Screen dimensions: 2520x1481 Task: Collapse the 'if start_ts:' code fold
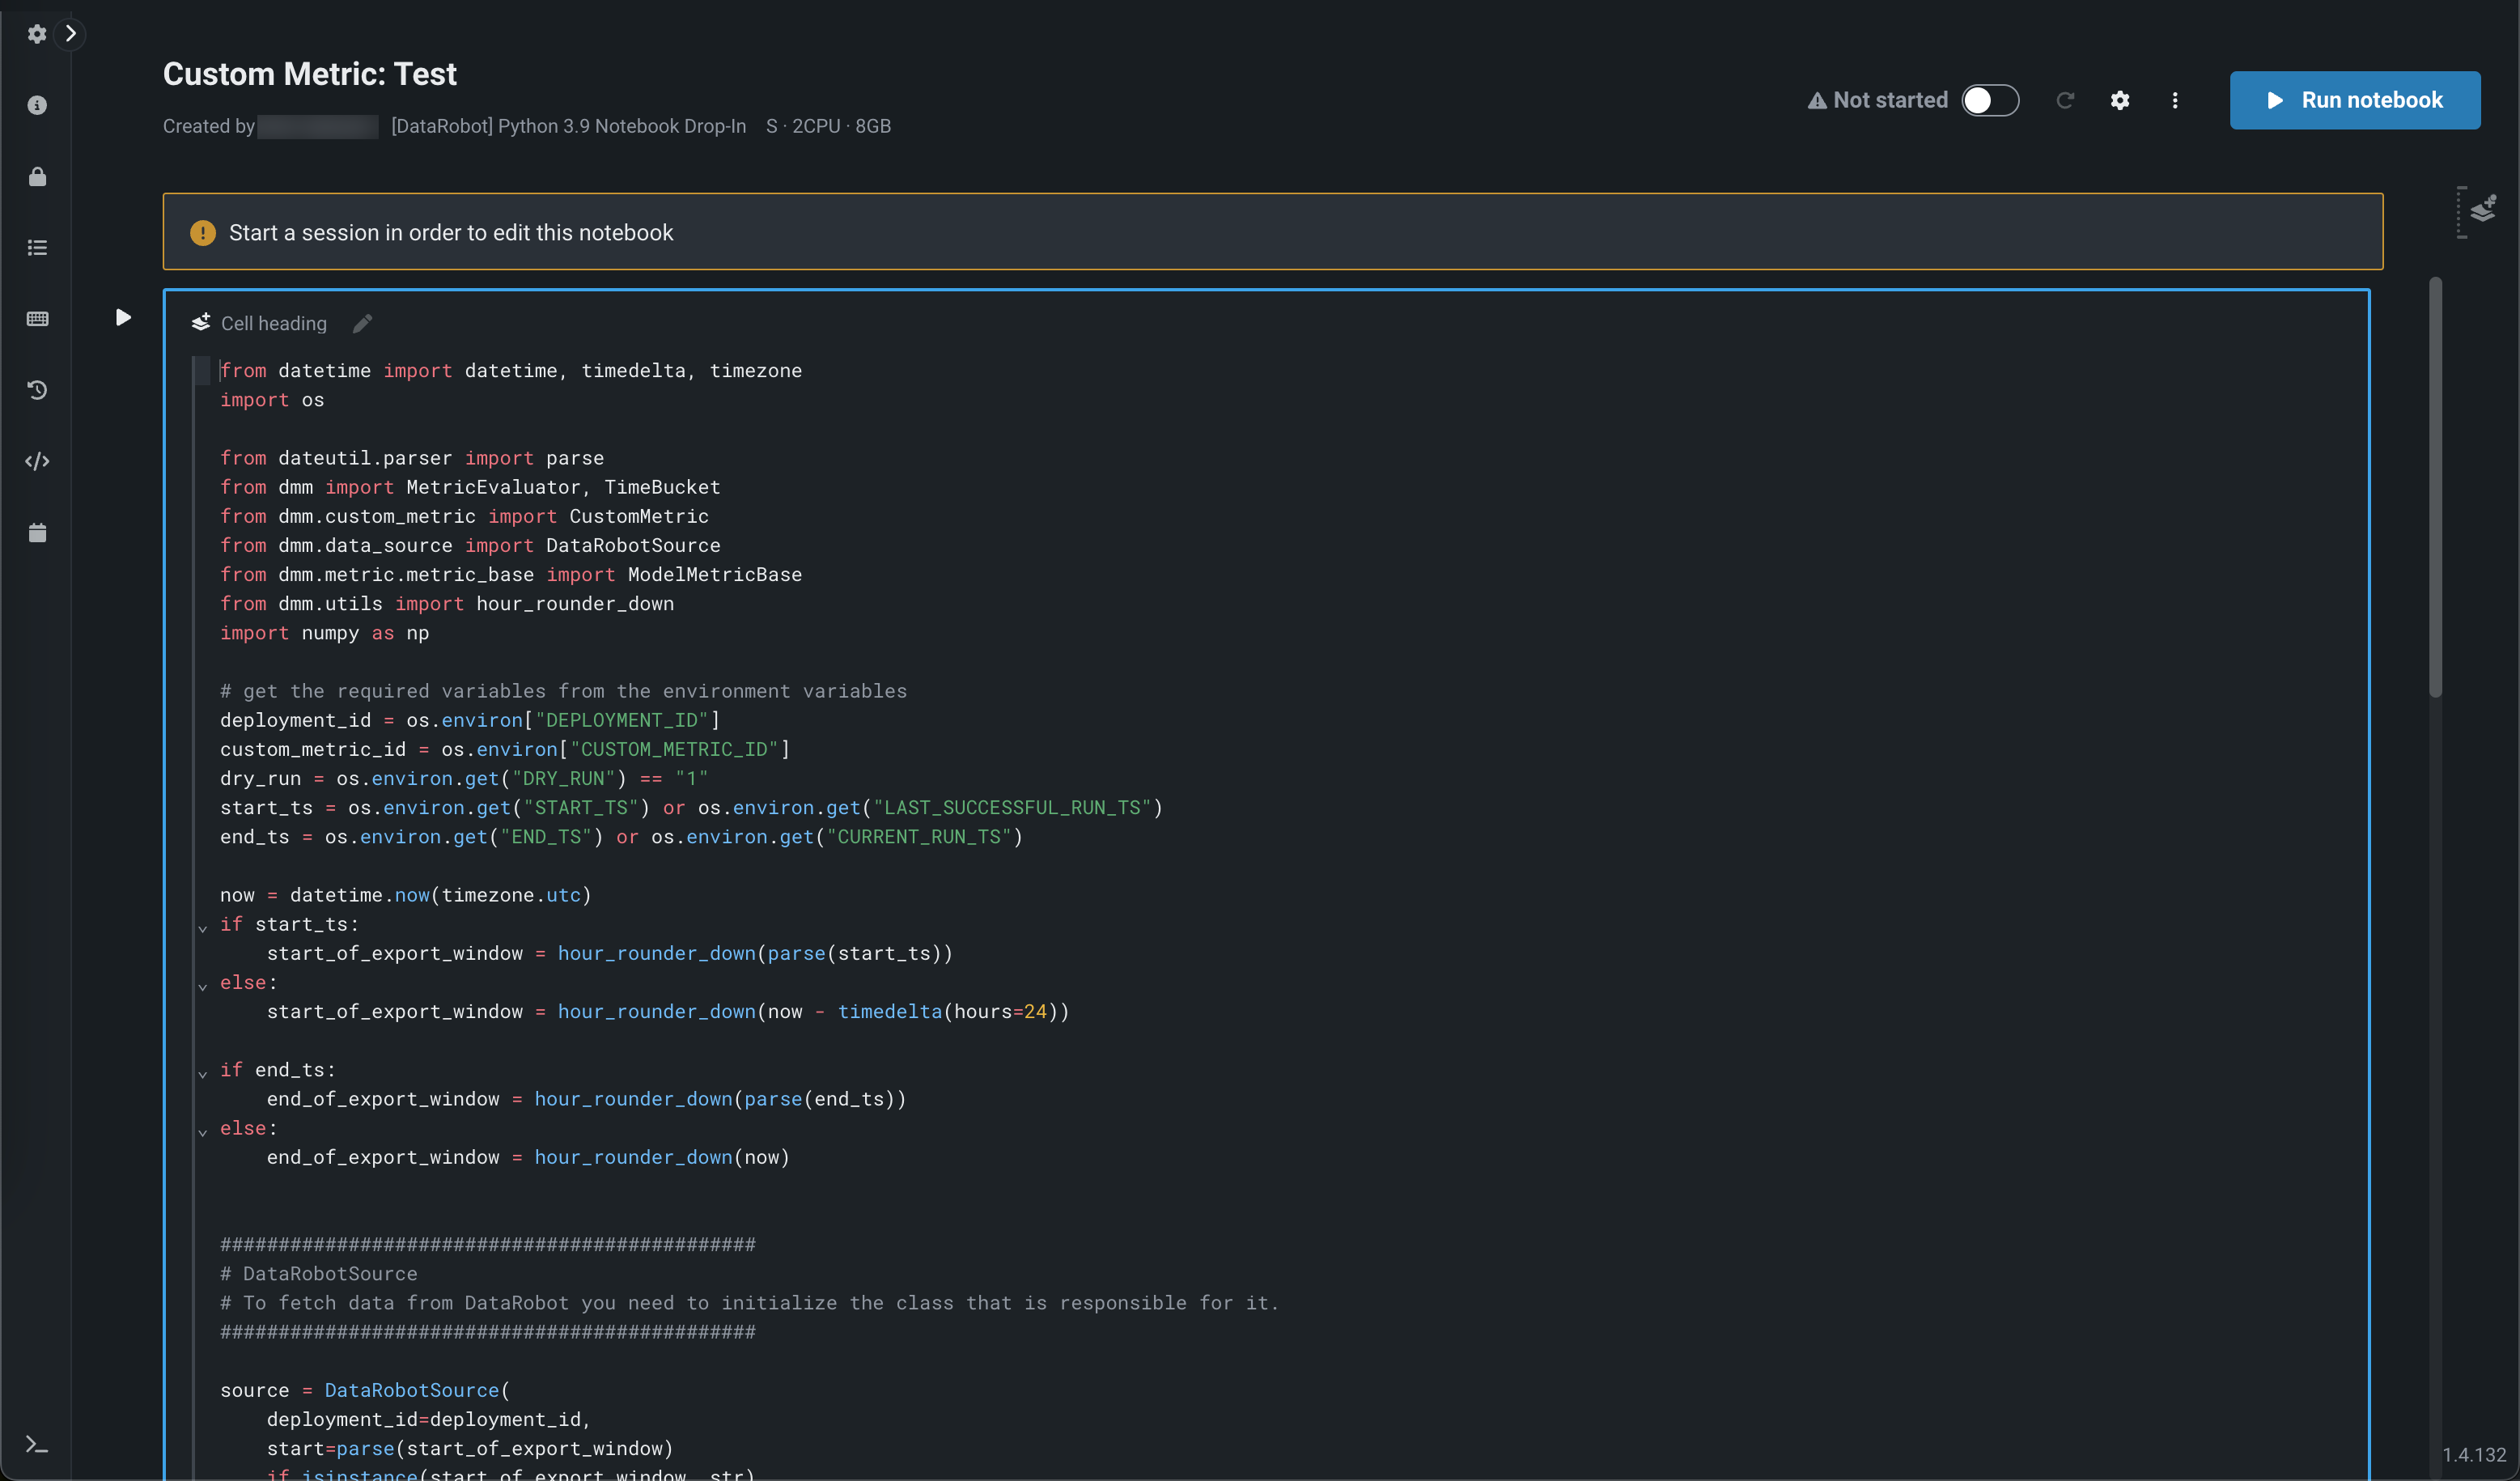(x=203, y=927)
